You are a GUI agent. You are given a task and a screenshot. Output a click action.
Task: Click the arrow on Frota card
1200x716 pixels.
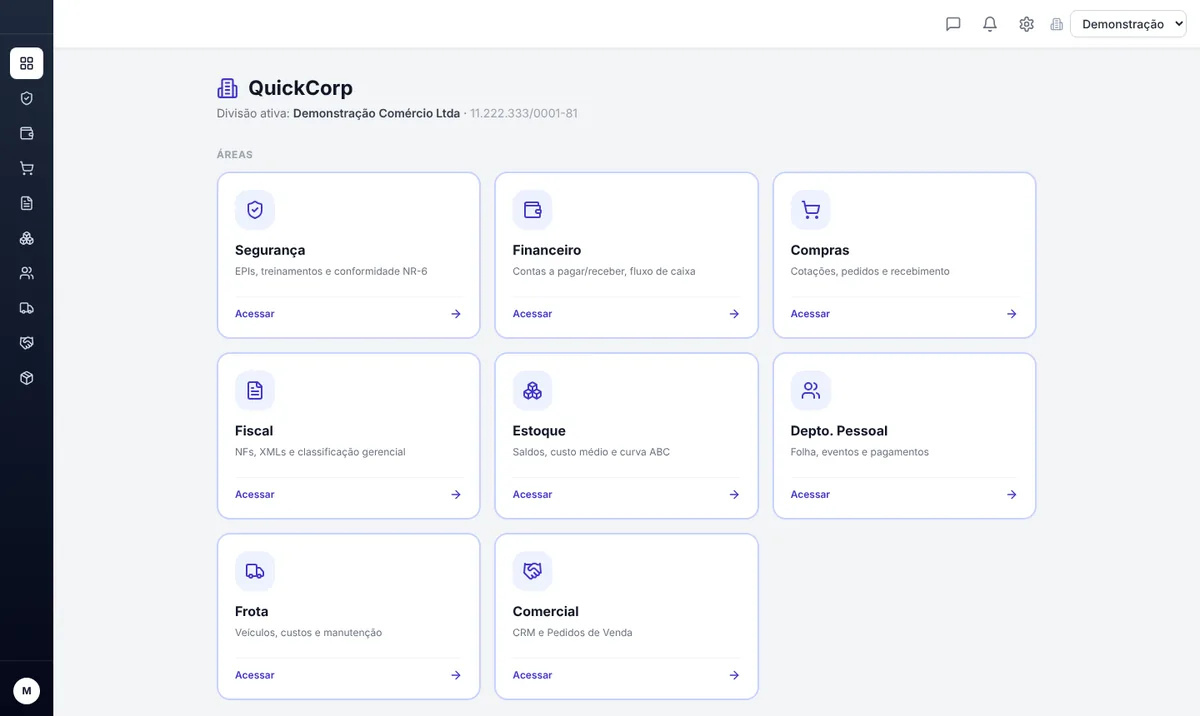(456, 675)
